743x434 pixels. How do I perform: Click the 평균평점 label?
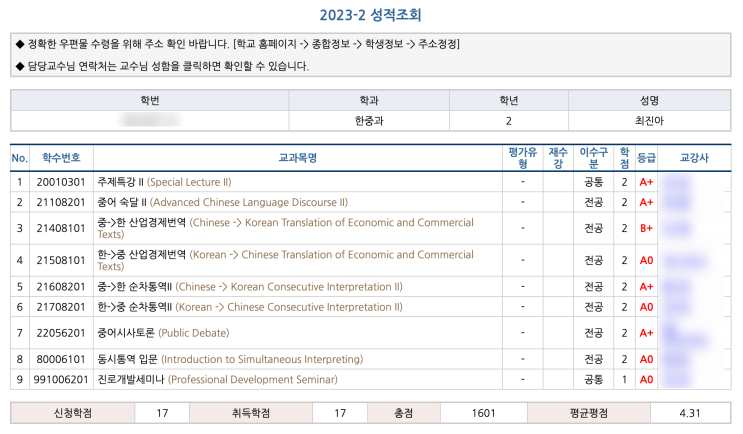pos(589,413)
